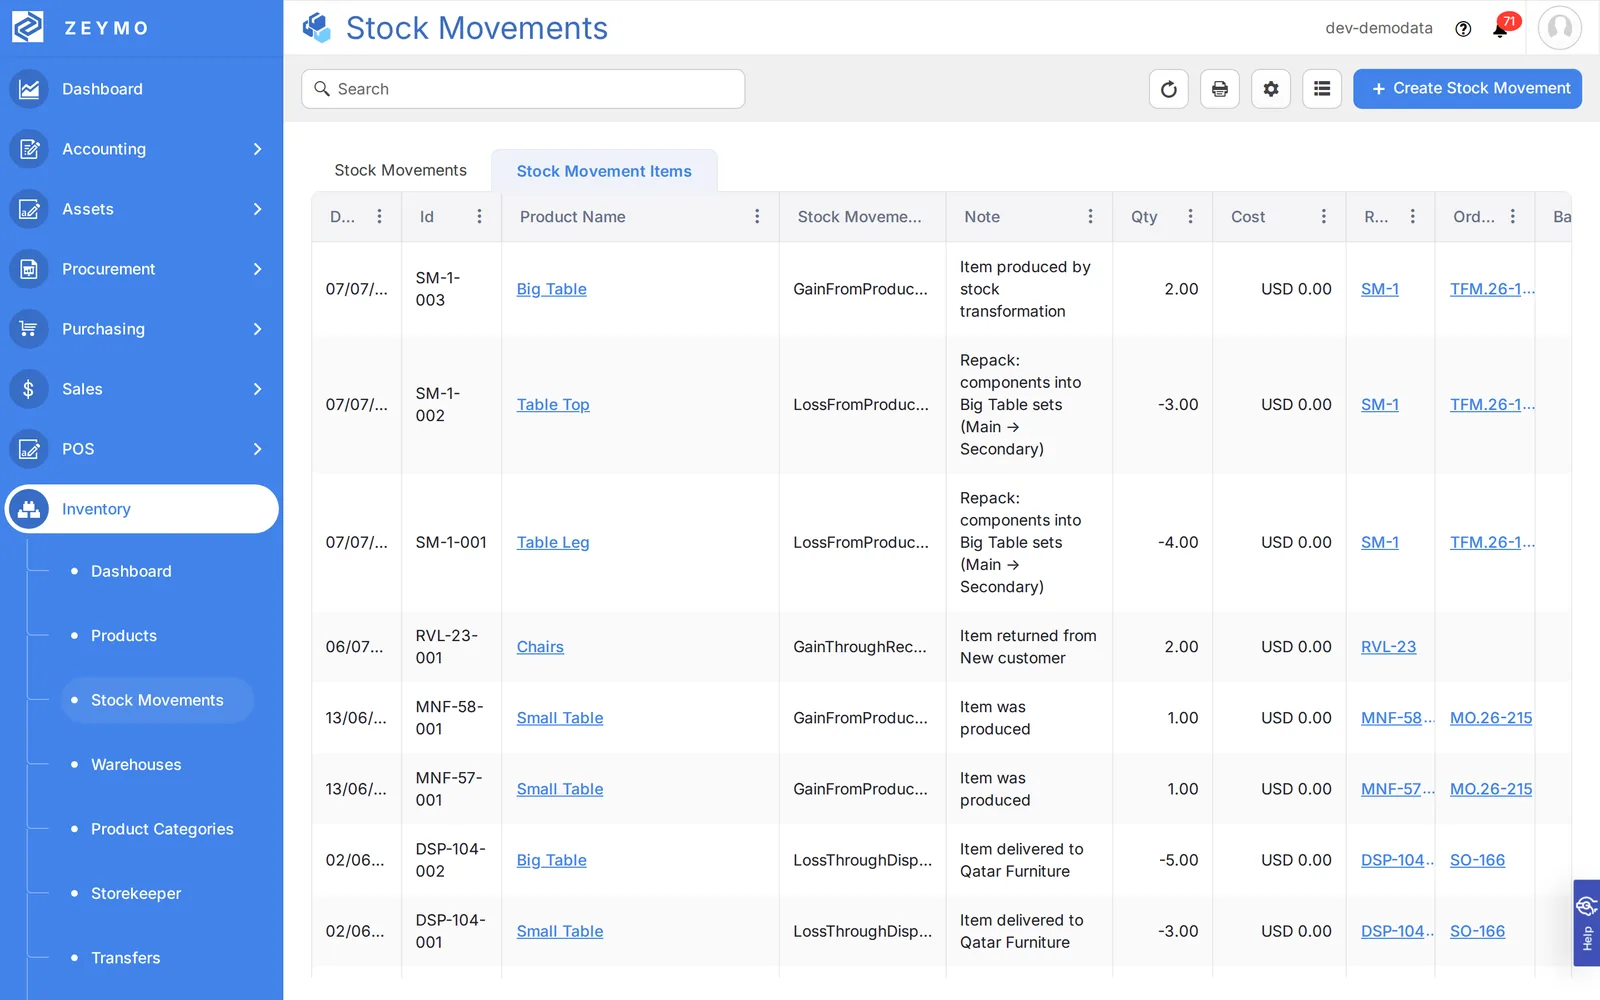
Task: Click the Sales dollar icon
Action: (29, 389)
